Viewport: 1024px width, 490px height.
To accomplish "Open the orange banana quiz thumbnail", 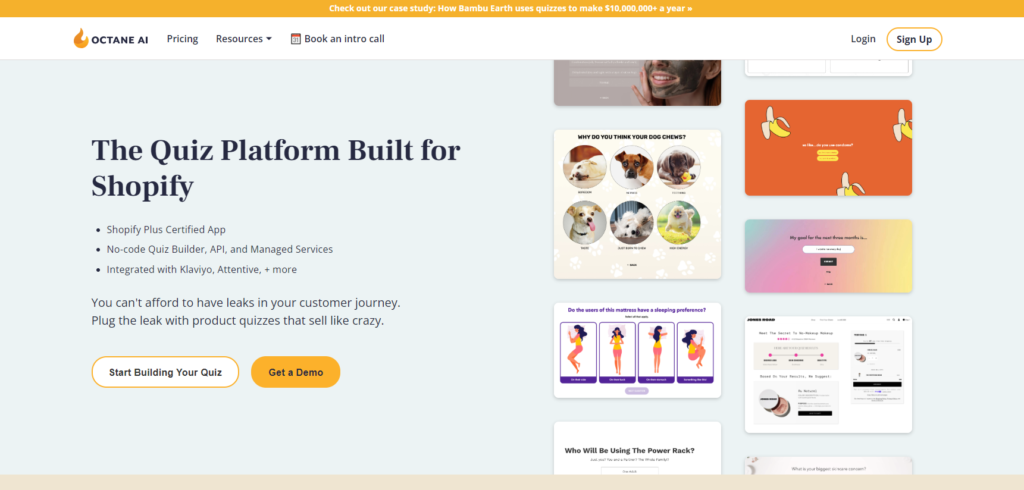I will click(828, 148).
